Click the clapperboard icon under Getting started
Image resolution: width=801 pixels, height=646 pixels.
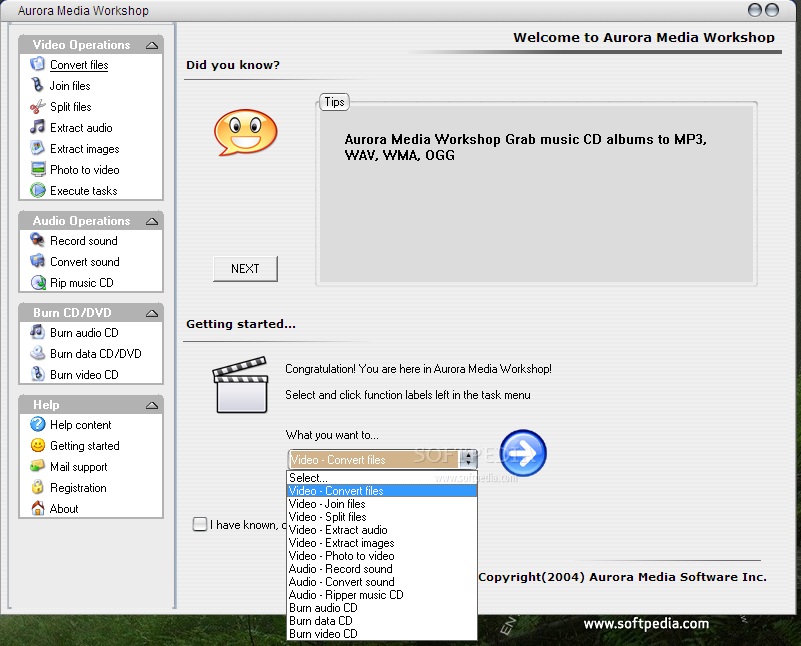(241, 385)
